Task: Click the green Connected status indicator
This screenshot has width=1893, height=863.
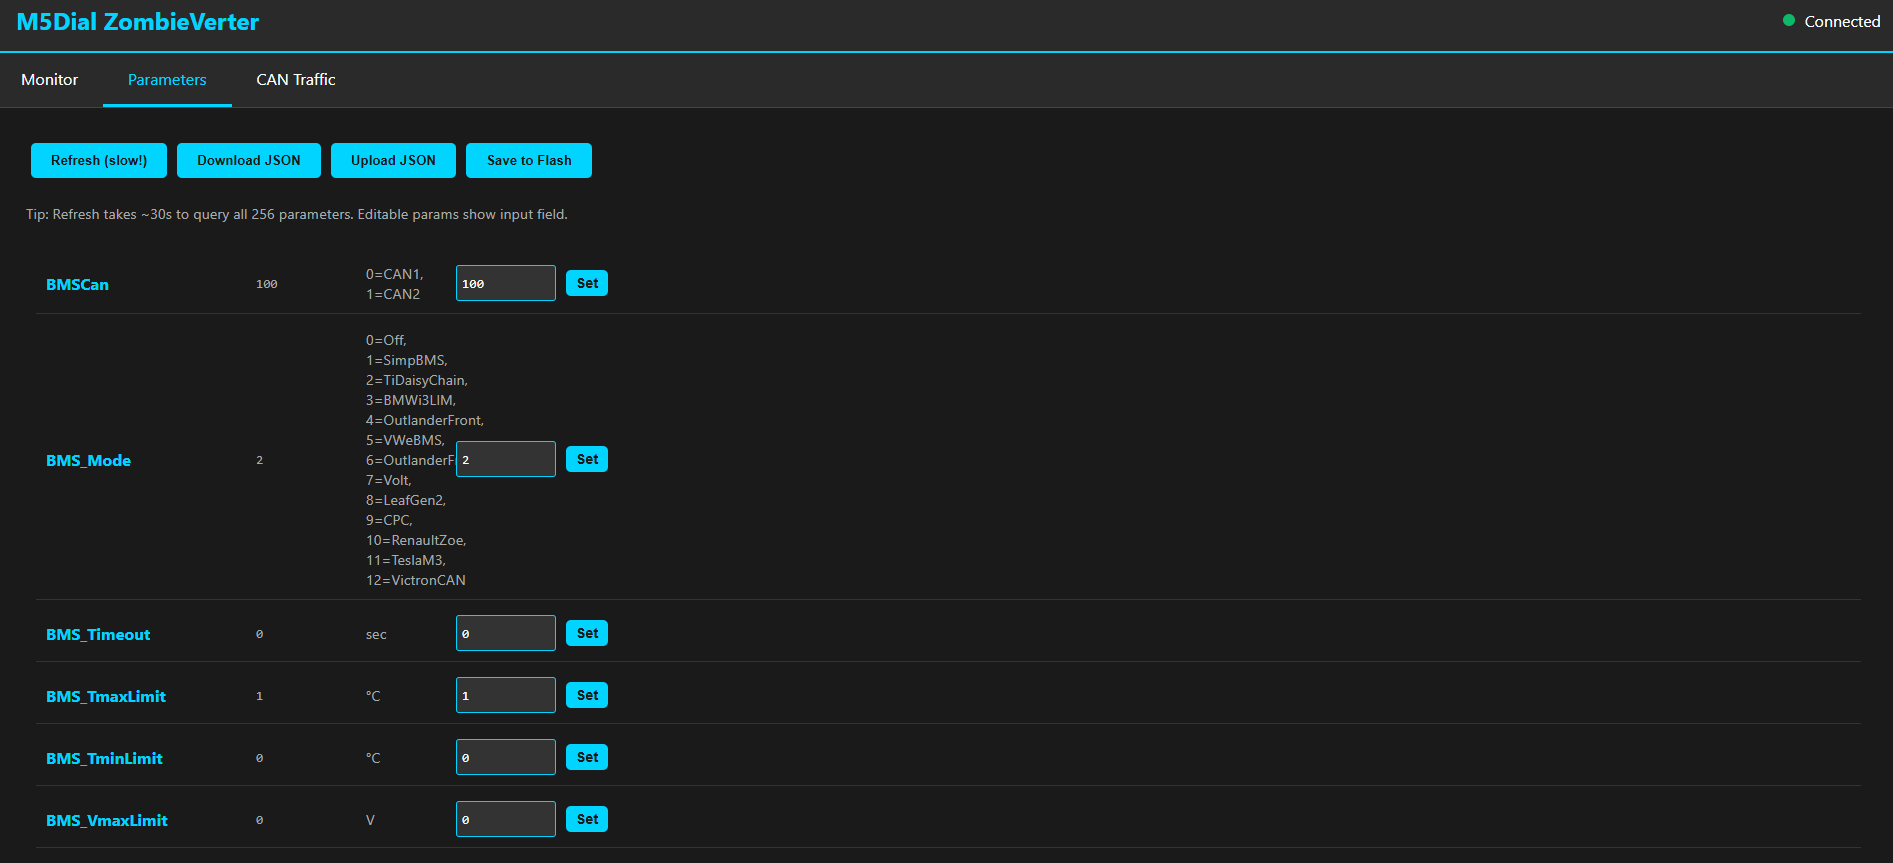Action: pos(1789,21)
